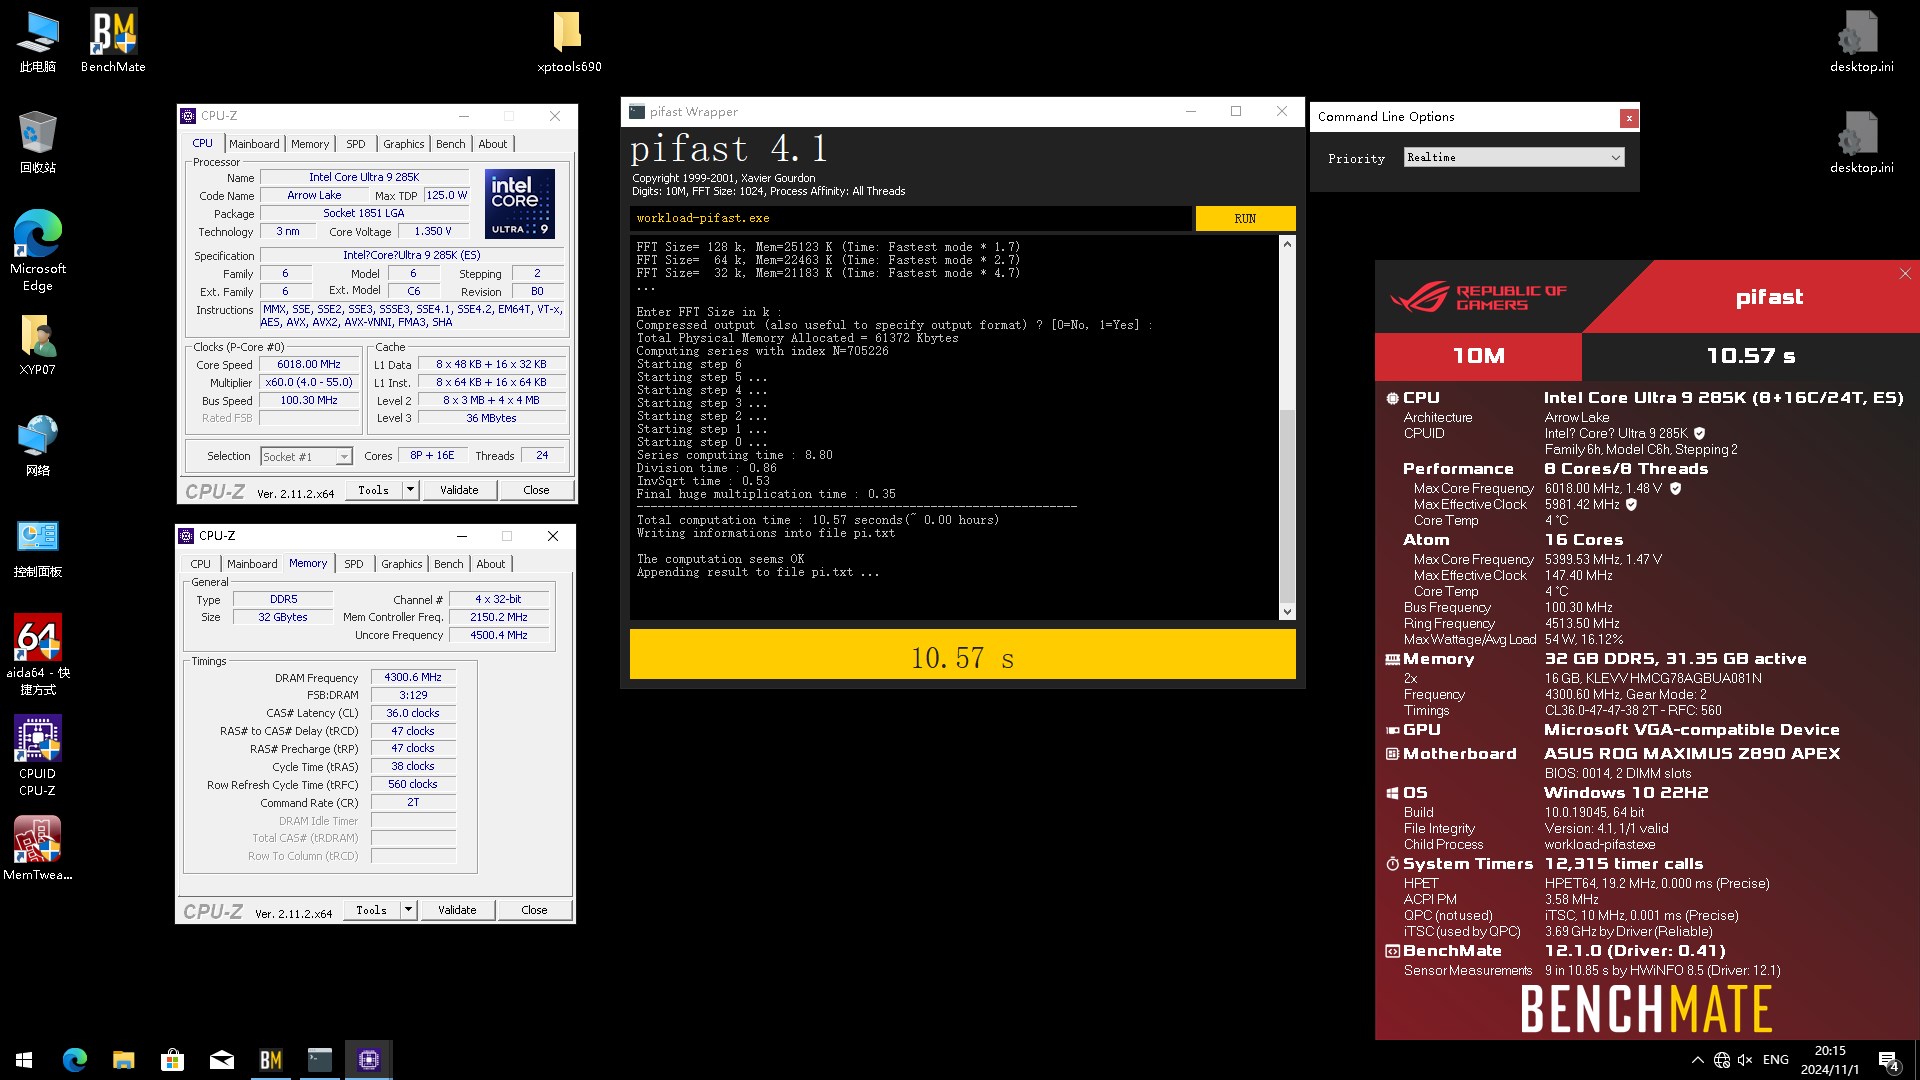Screen dimensions: 1920x1080
Task: Select SPD tab in bottom CPU-Z window
Action: coord(354,564)
